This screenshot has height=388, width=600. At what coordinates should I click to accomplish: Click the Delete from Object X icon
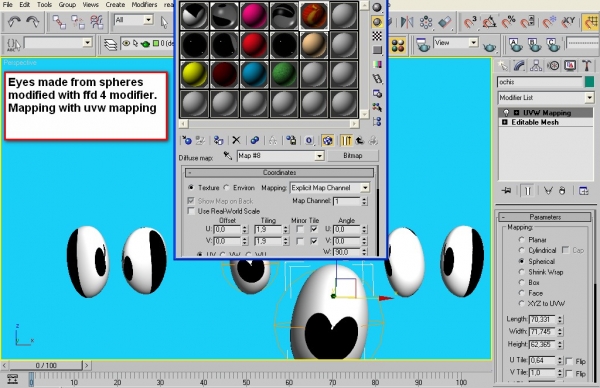point(236,140)
